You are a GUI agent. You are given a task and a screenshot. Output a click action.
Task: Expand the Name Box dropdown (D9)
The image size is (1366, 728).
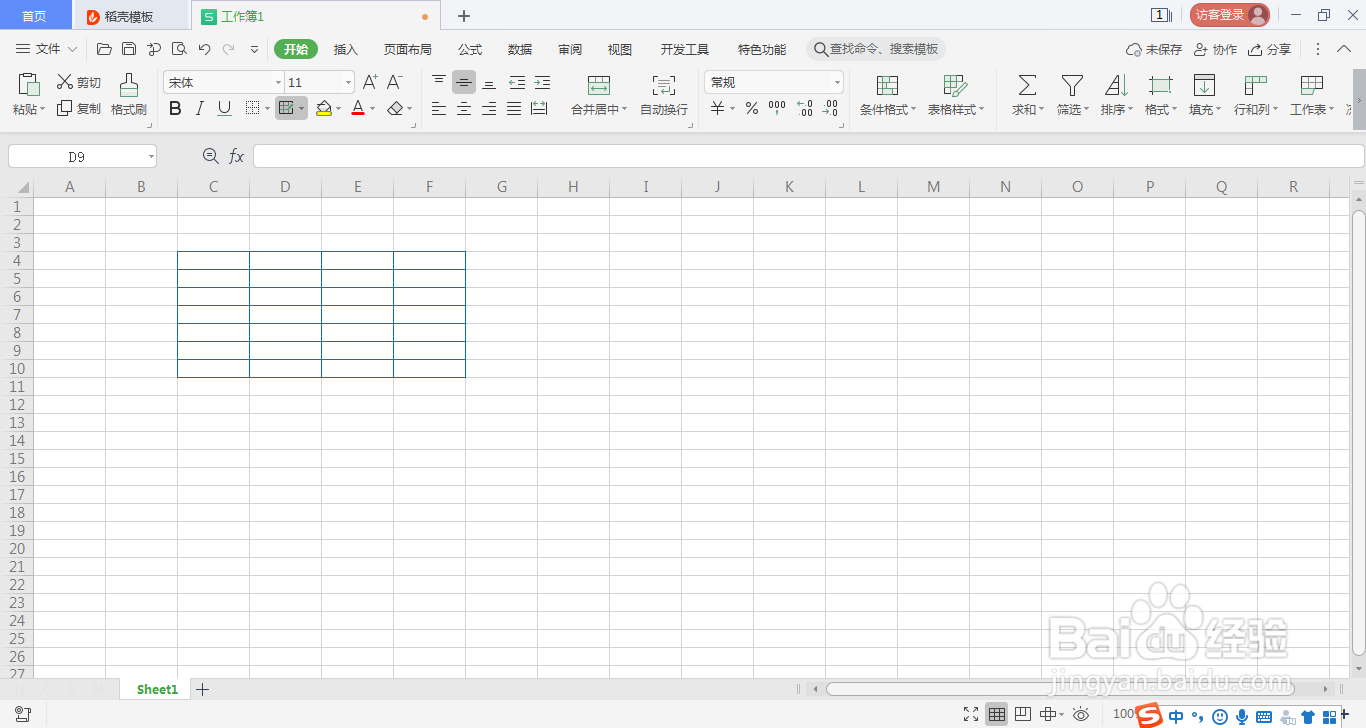pyautogui.click(x=151, y=156)
